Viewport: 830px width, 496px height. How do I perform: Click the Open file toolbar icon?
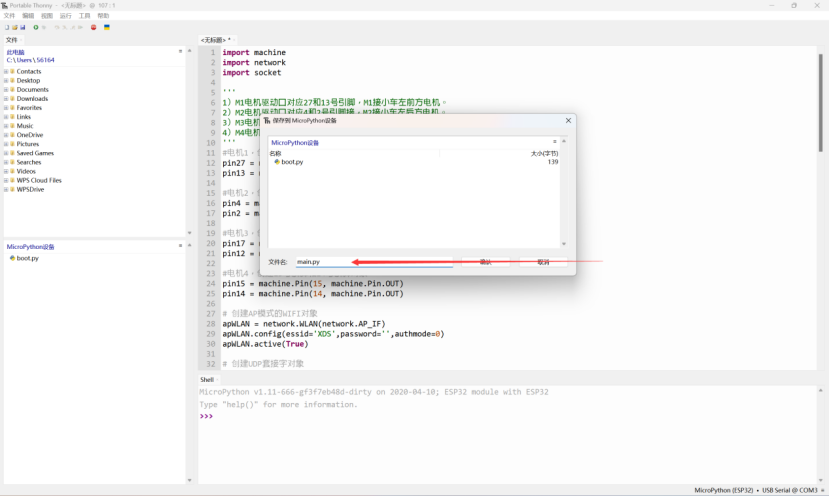pos(15,27)
